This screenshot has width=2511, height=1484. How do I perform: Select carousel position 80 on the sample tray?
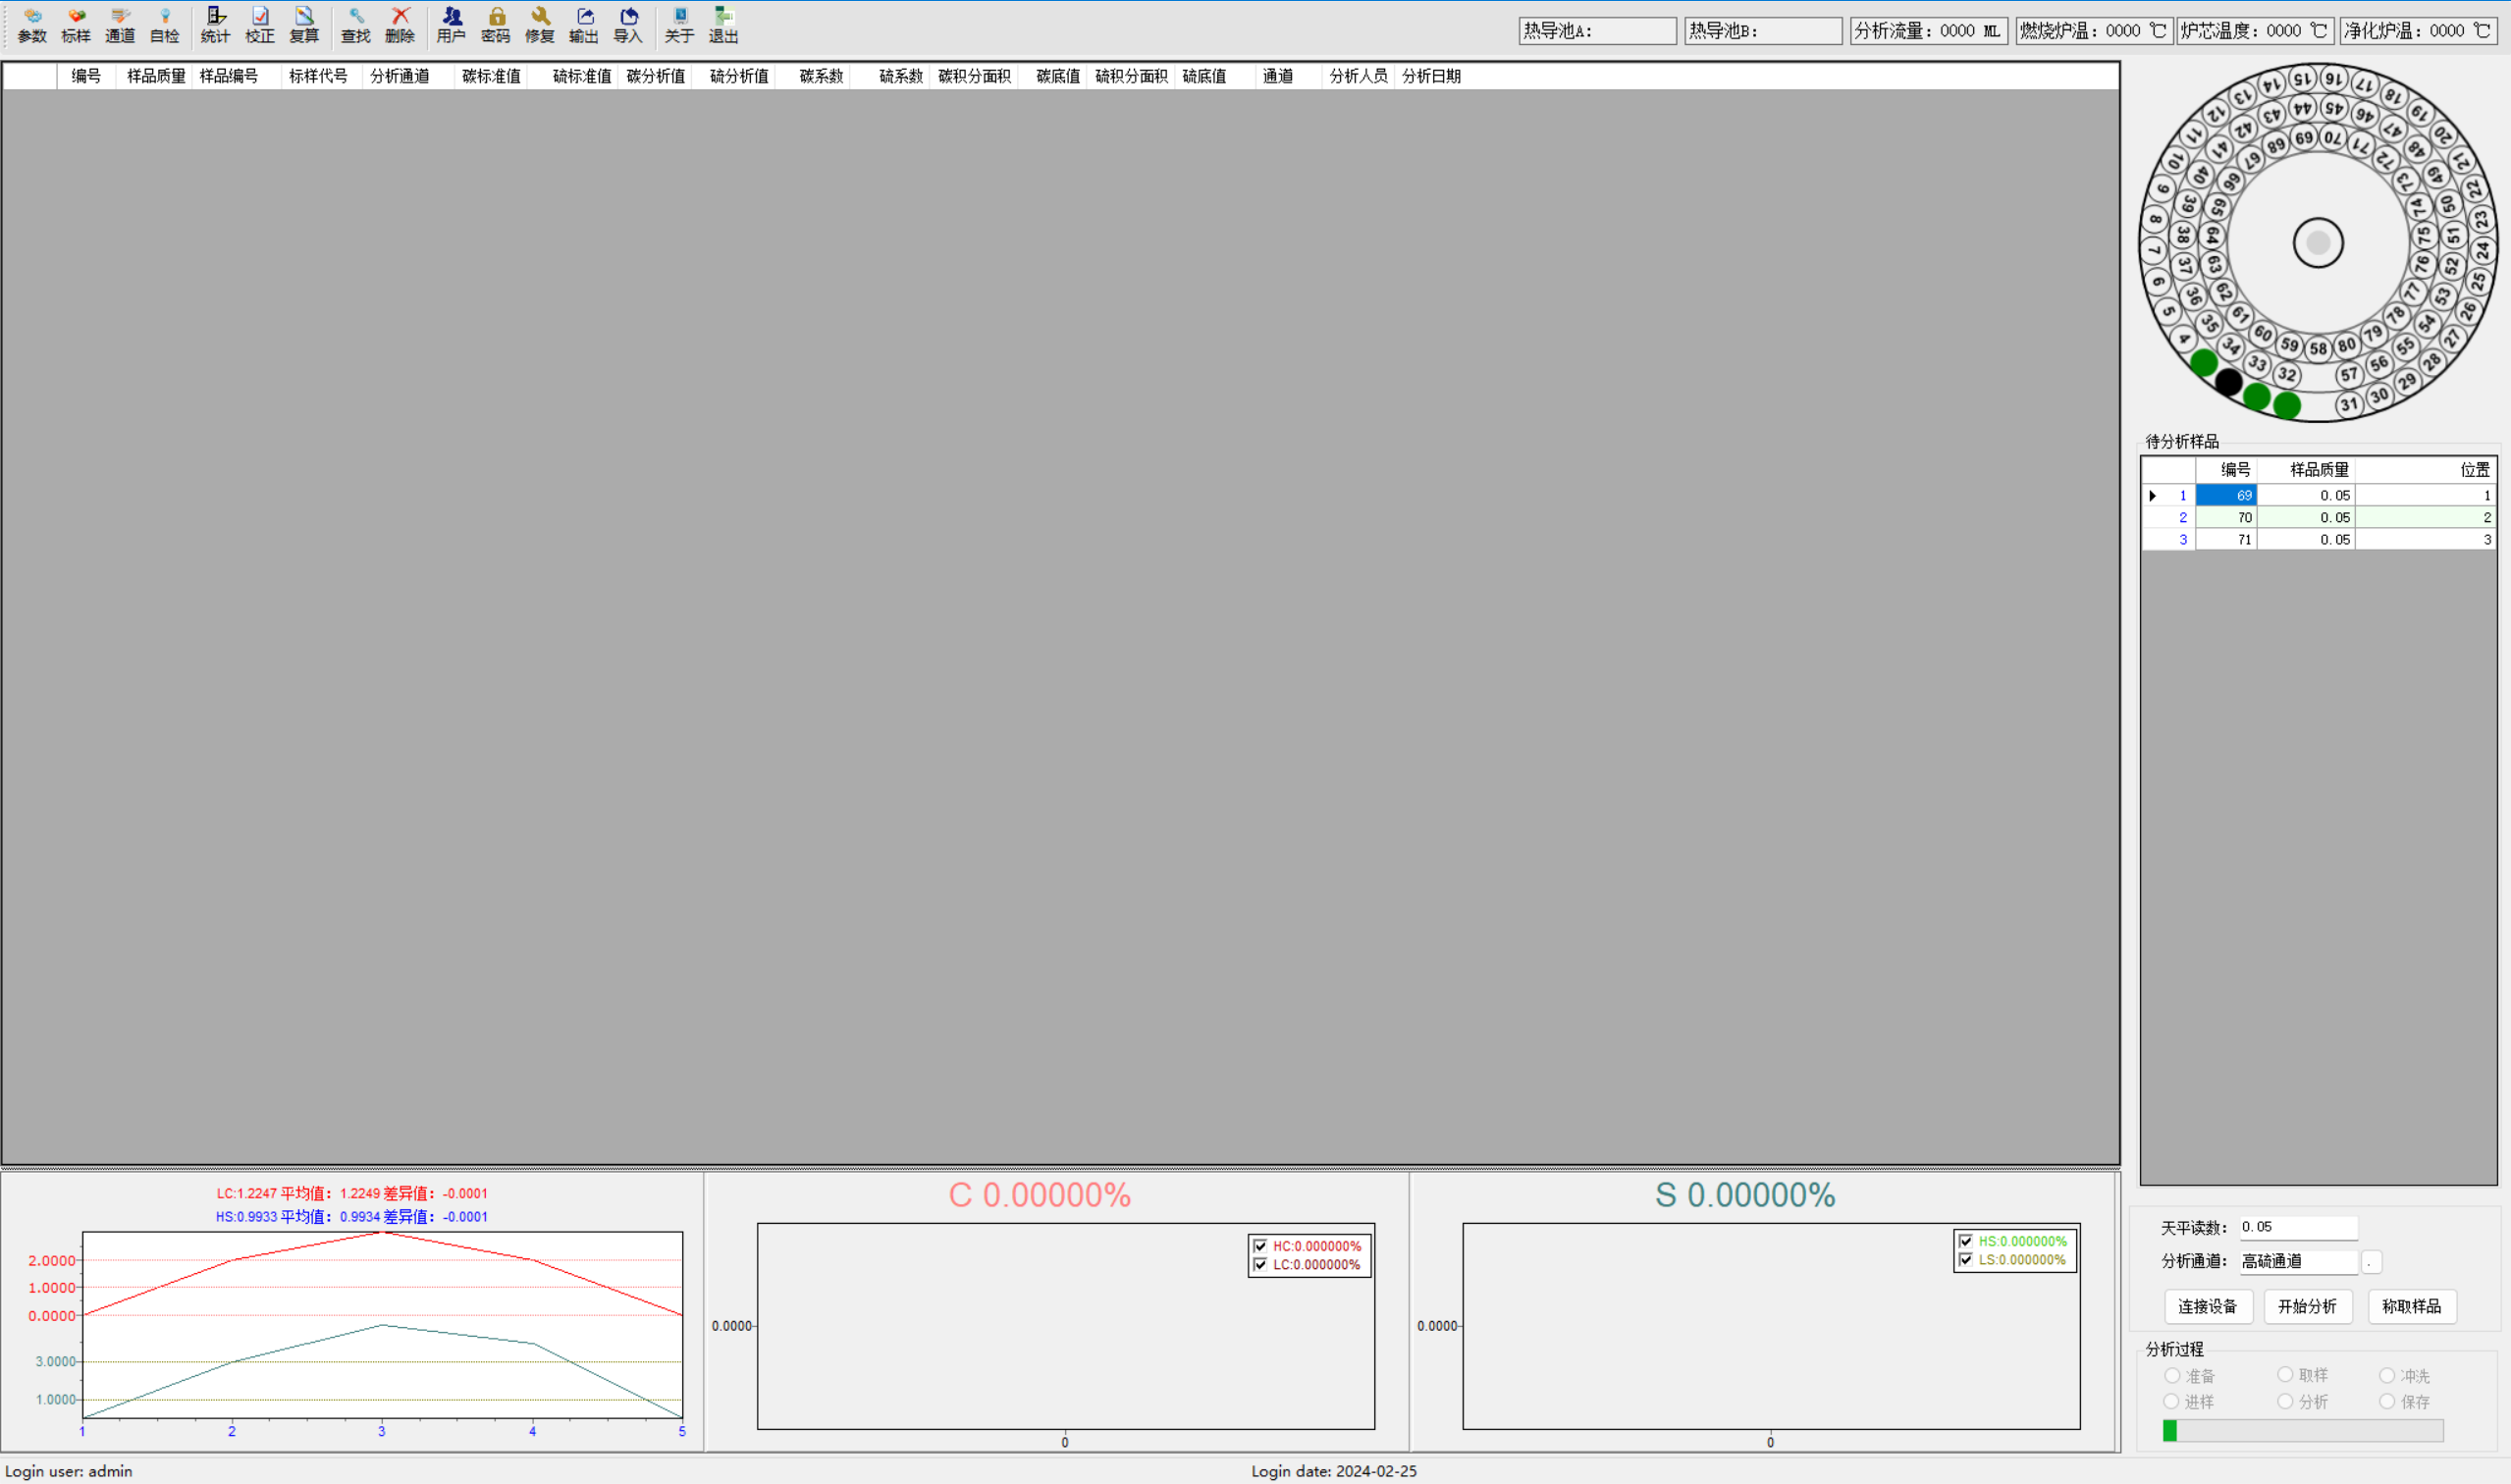[x=2346, y=345]
